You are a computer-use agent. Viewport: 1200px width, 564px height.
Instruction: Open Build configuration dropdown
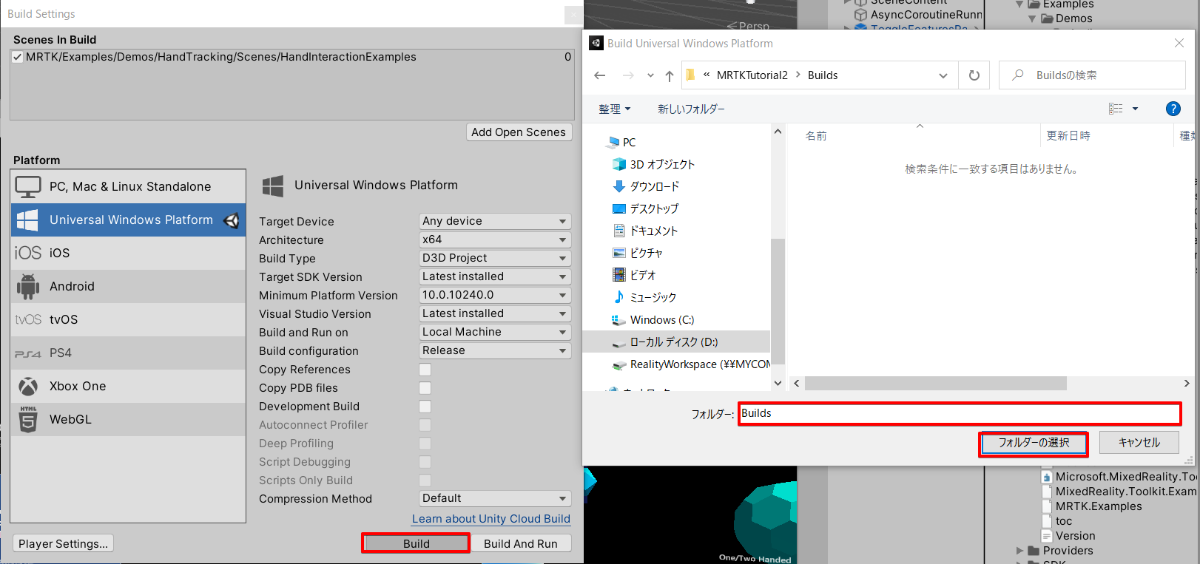click(x=495, y=351)
